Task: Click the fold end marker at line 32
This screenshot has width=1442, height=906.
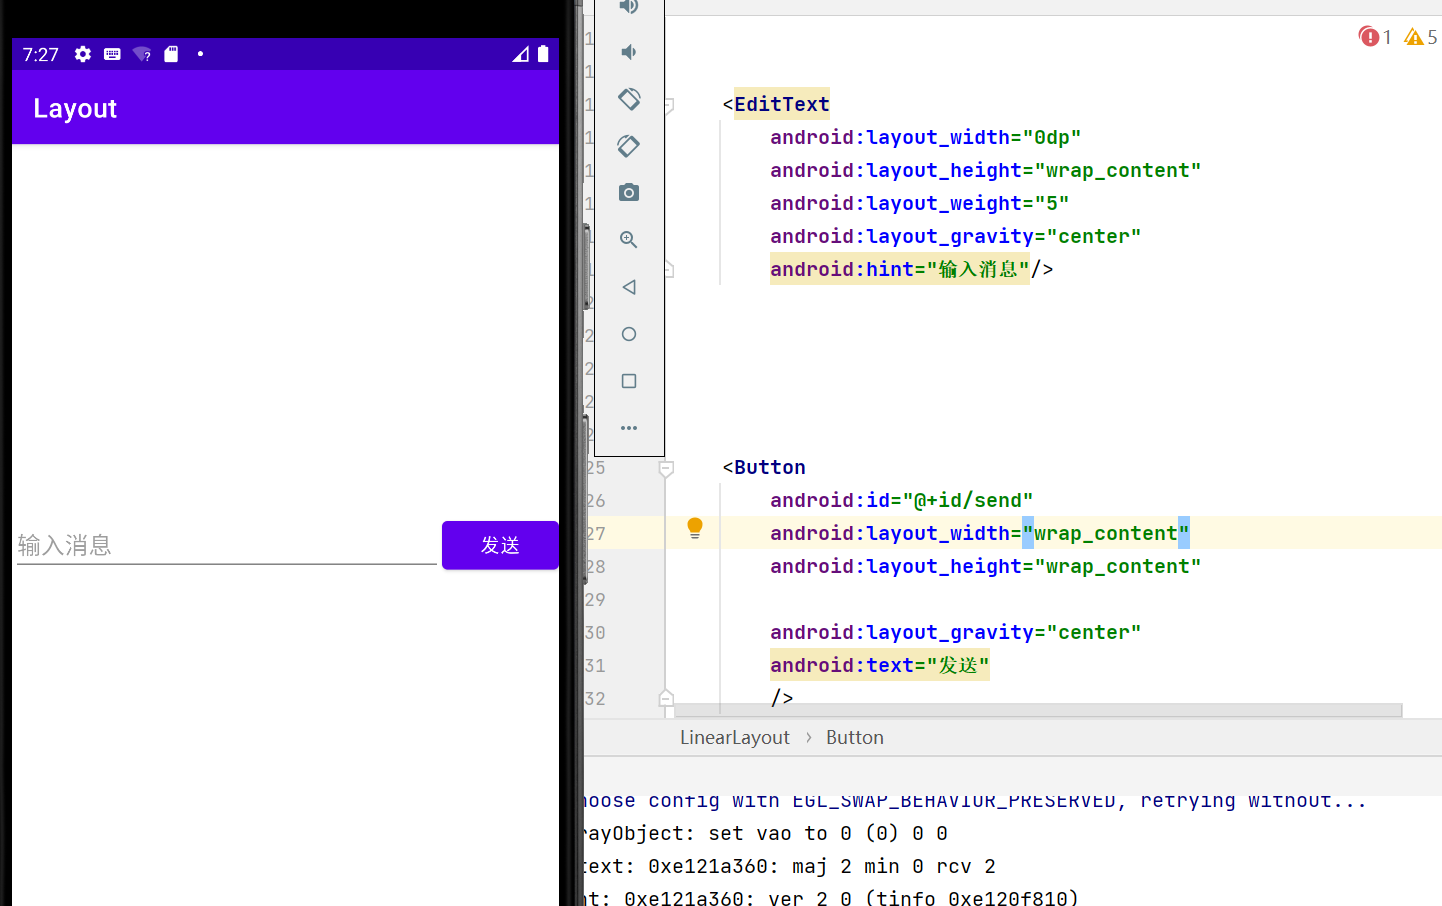Action: 667,698
